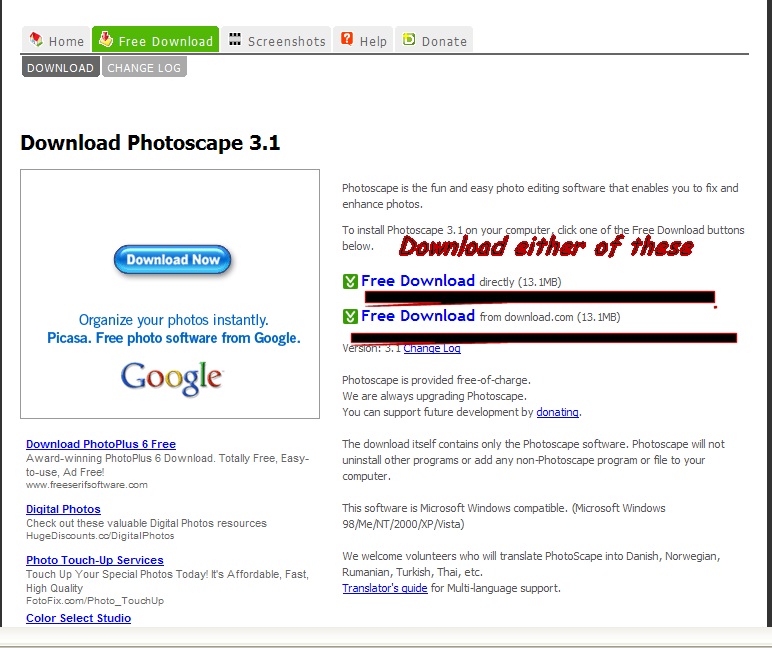Select the Free Download tab
The height and width of the screenshot is (648, 772).
click(x=156, y=39)
